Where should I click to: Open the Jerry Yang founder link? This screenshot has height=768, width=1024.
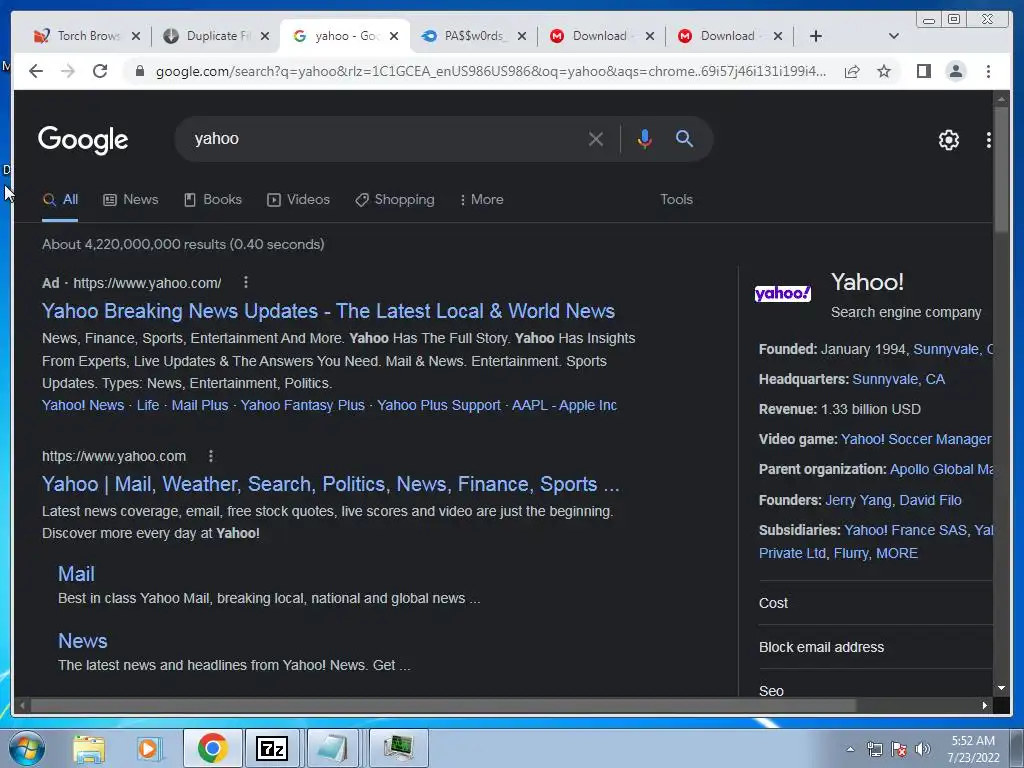(858, 500)
